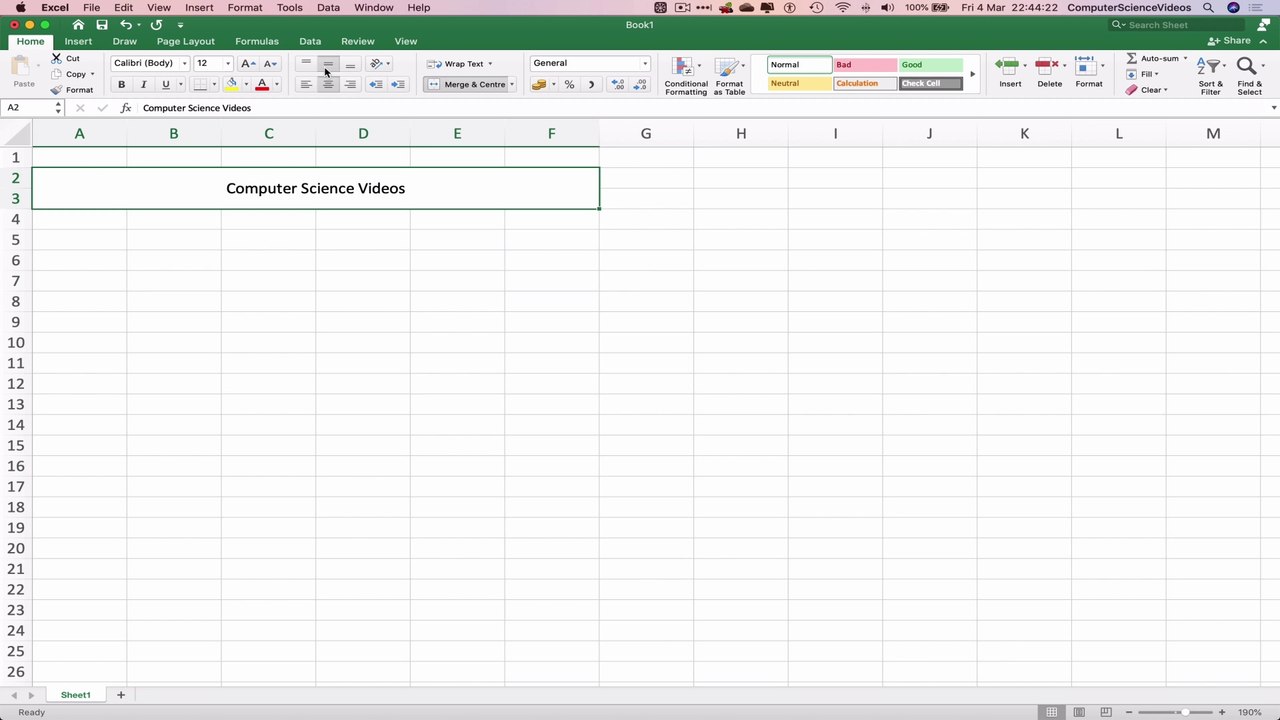This screenshot has height=720, width=1280.
Task: Align text to the bottom
Action: [x=350, y=63]
